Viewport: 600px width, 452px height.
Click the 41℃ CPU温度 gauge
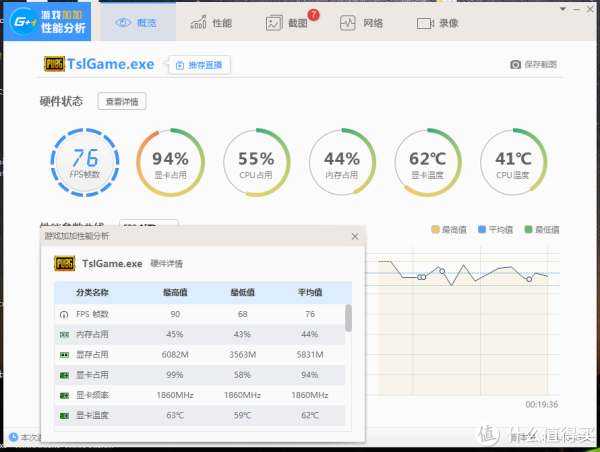pyautogui.click(x=513, y=162)
